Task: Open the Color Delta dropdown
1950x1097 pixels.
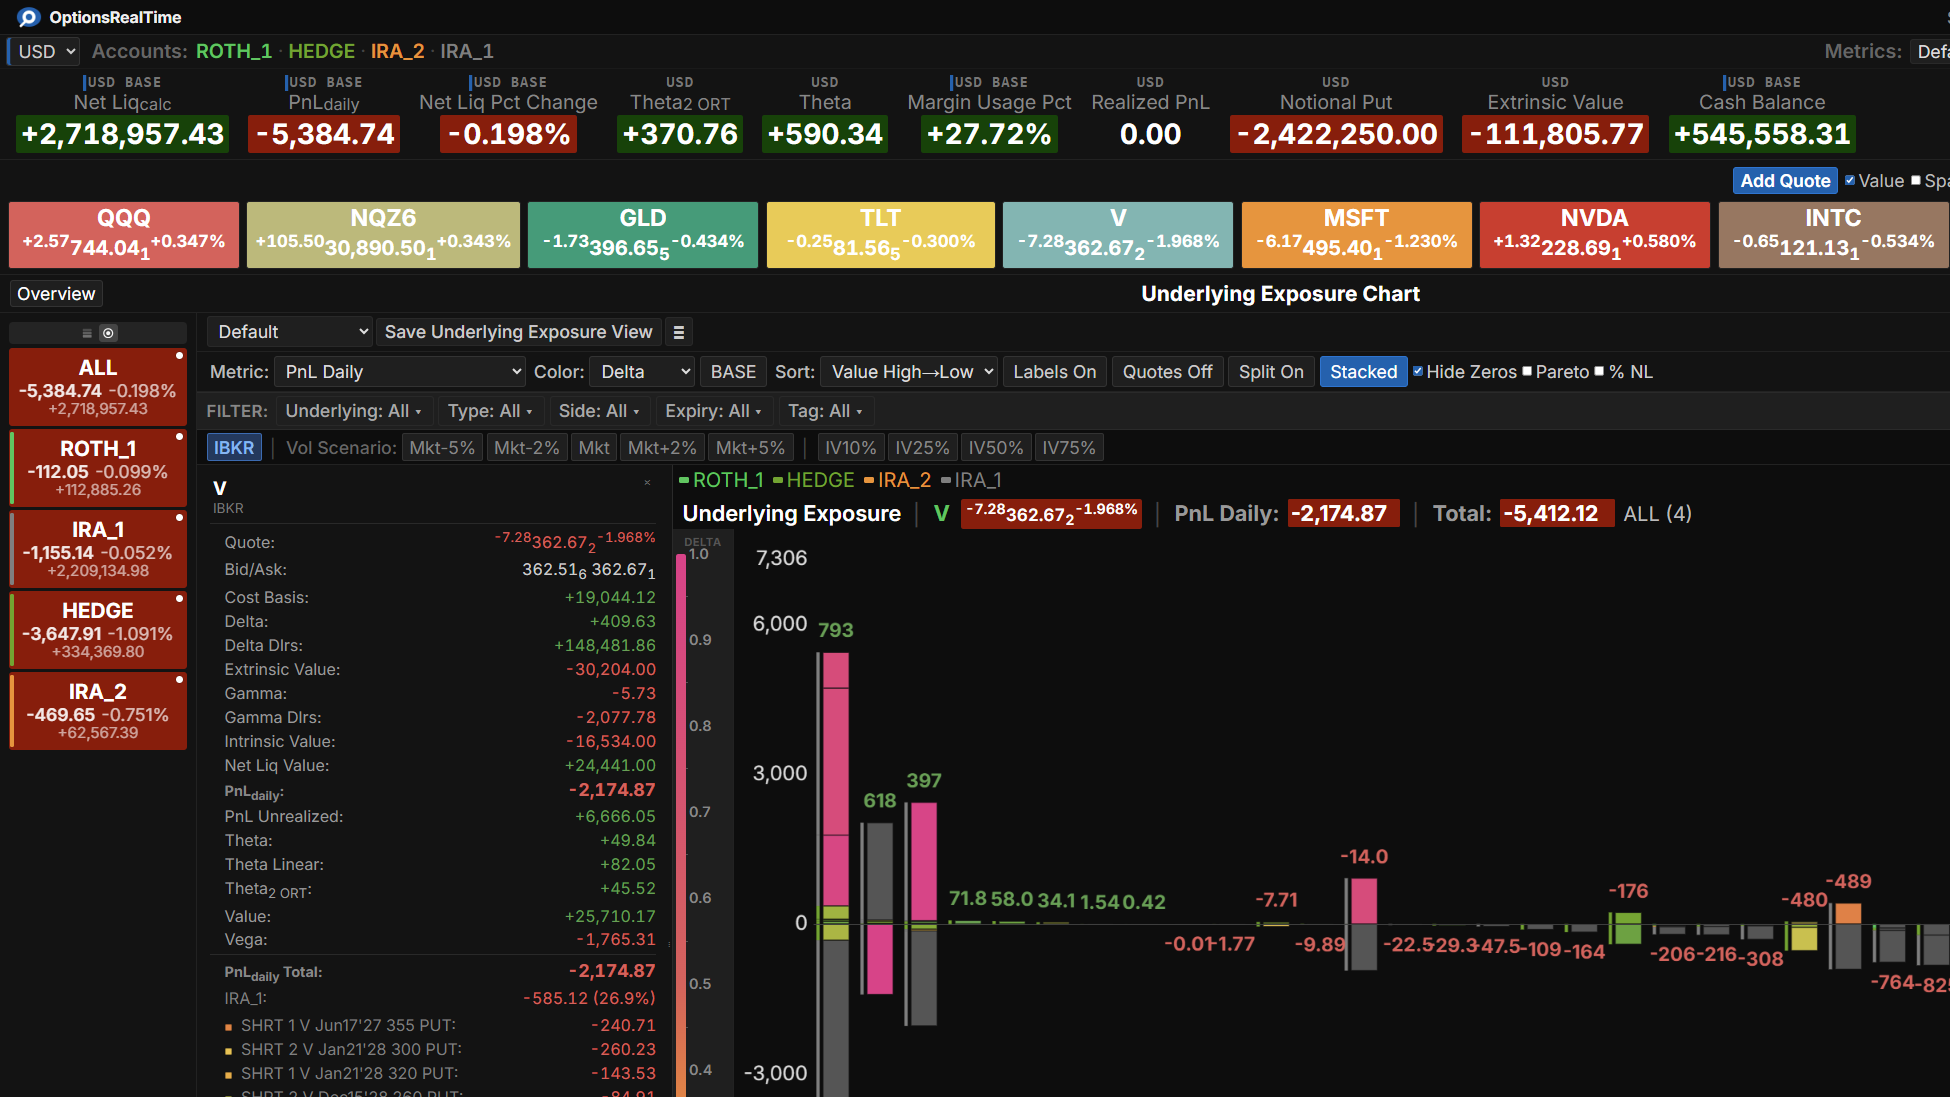Action: point(642,372)
